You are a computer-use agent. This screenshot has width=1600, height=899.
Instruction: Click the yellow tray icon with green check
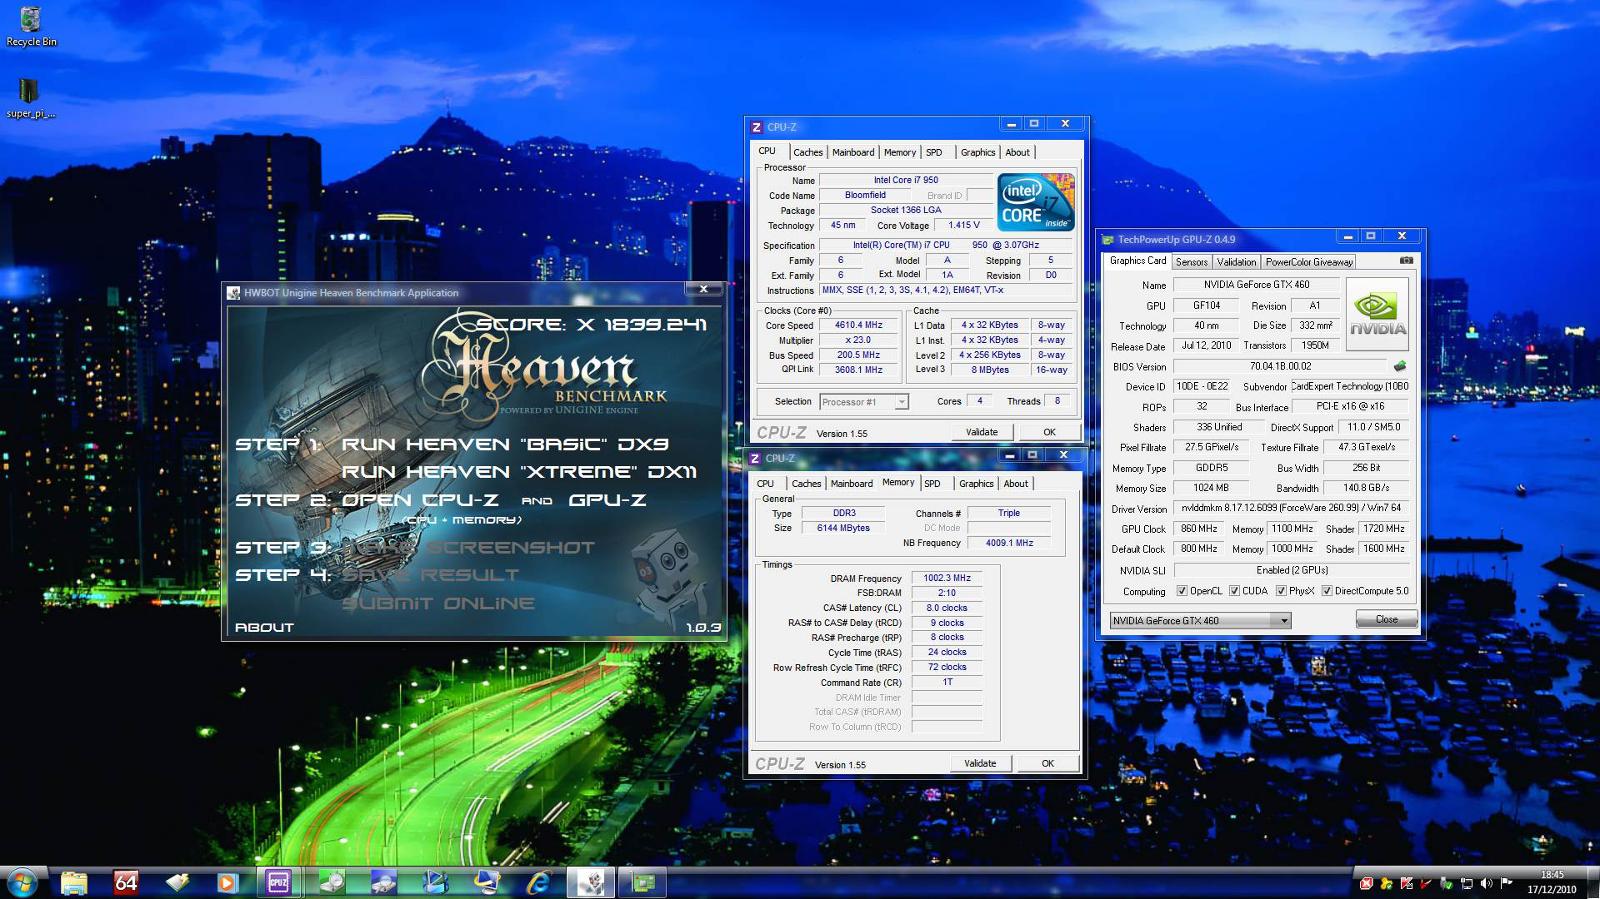coord(1386,883)
